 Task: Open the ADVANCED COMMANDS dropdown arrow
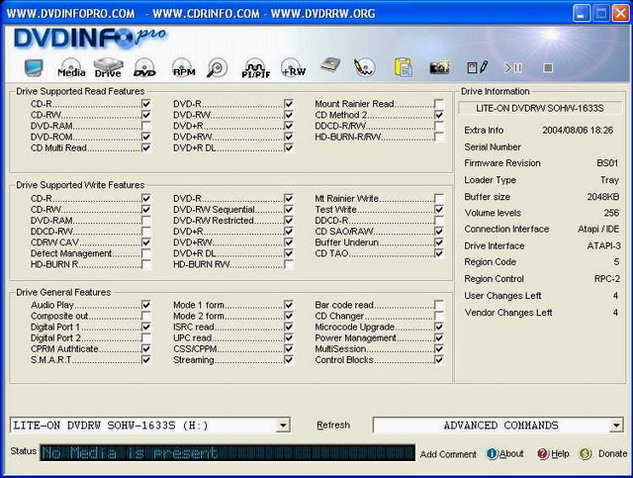tap(616, 425)
